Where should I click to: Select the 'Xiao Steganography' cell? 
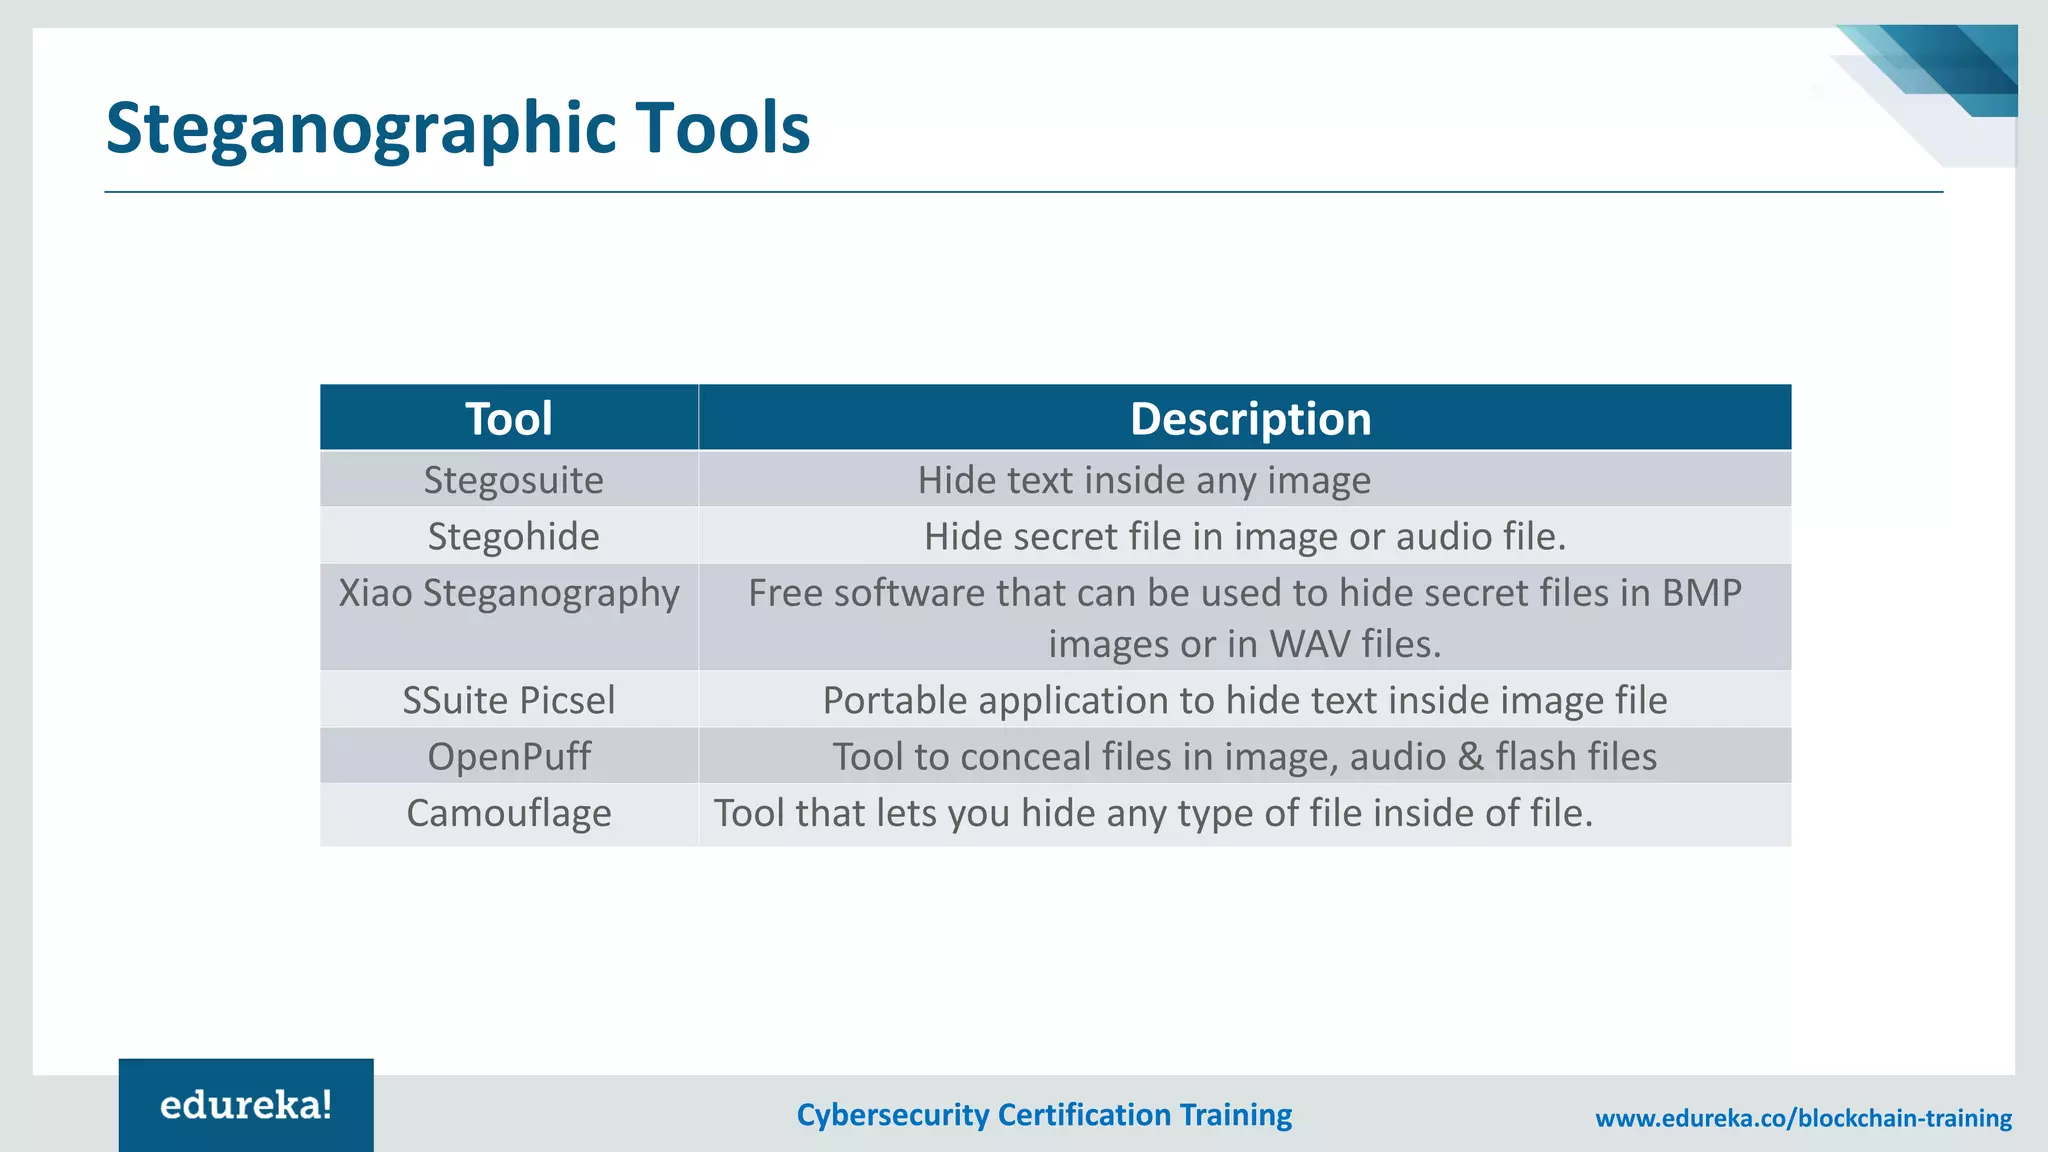click(x=509, y=617)
